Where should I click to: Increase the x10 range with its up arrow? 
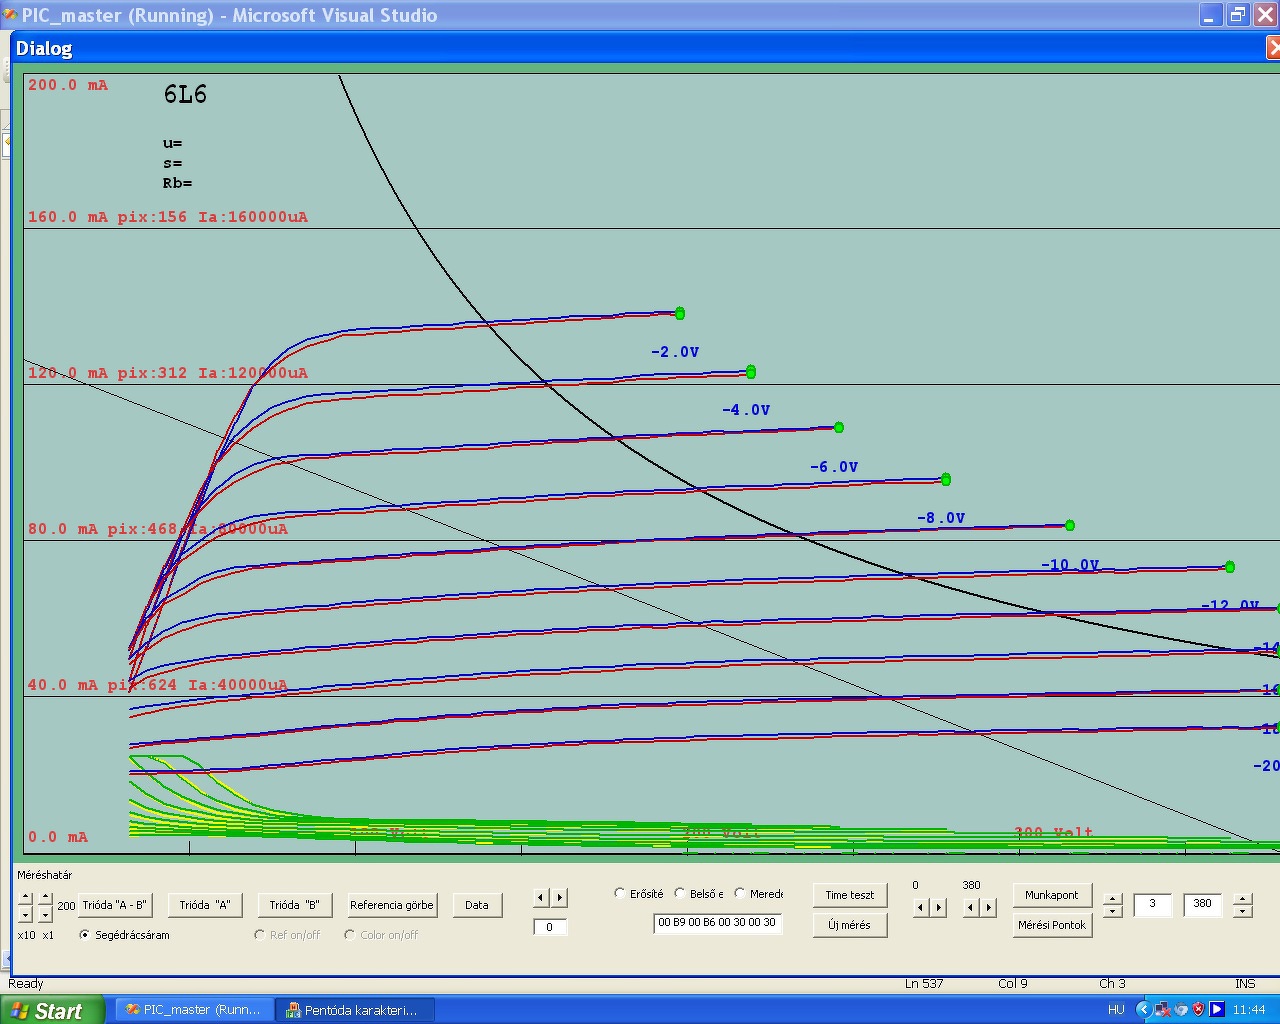click(26, 899)
